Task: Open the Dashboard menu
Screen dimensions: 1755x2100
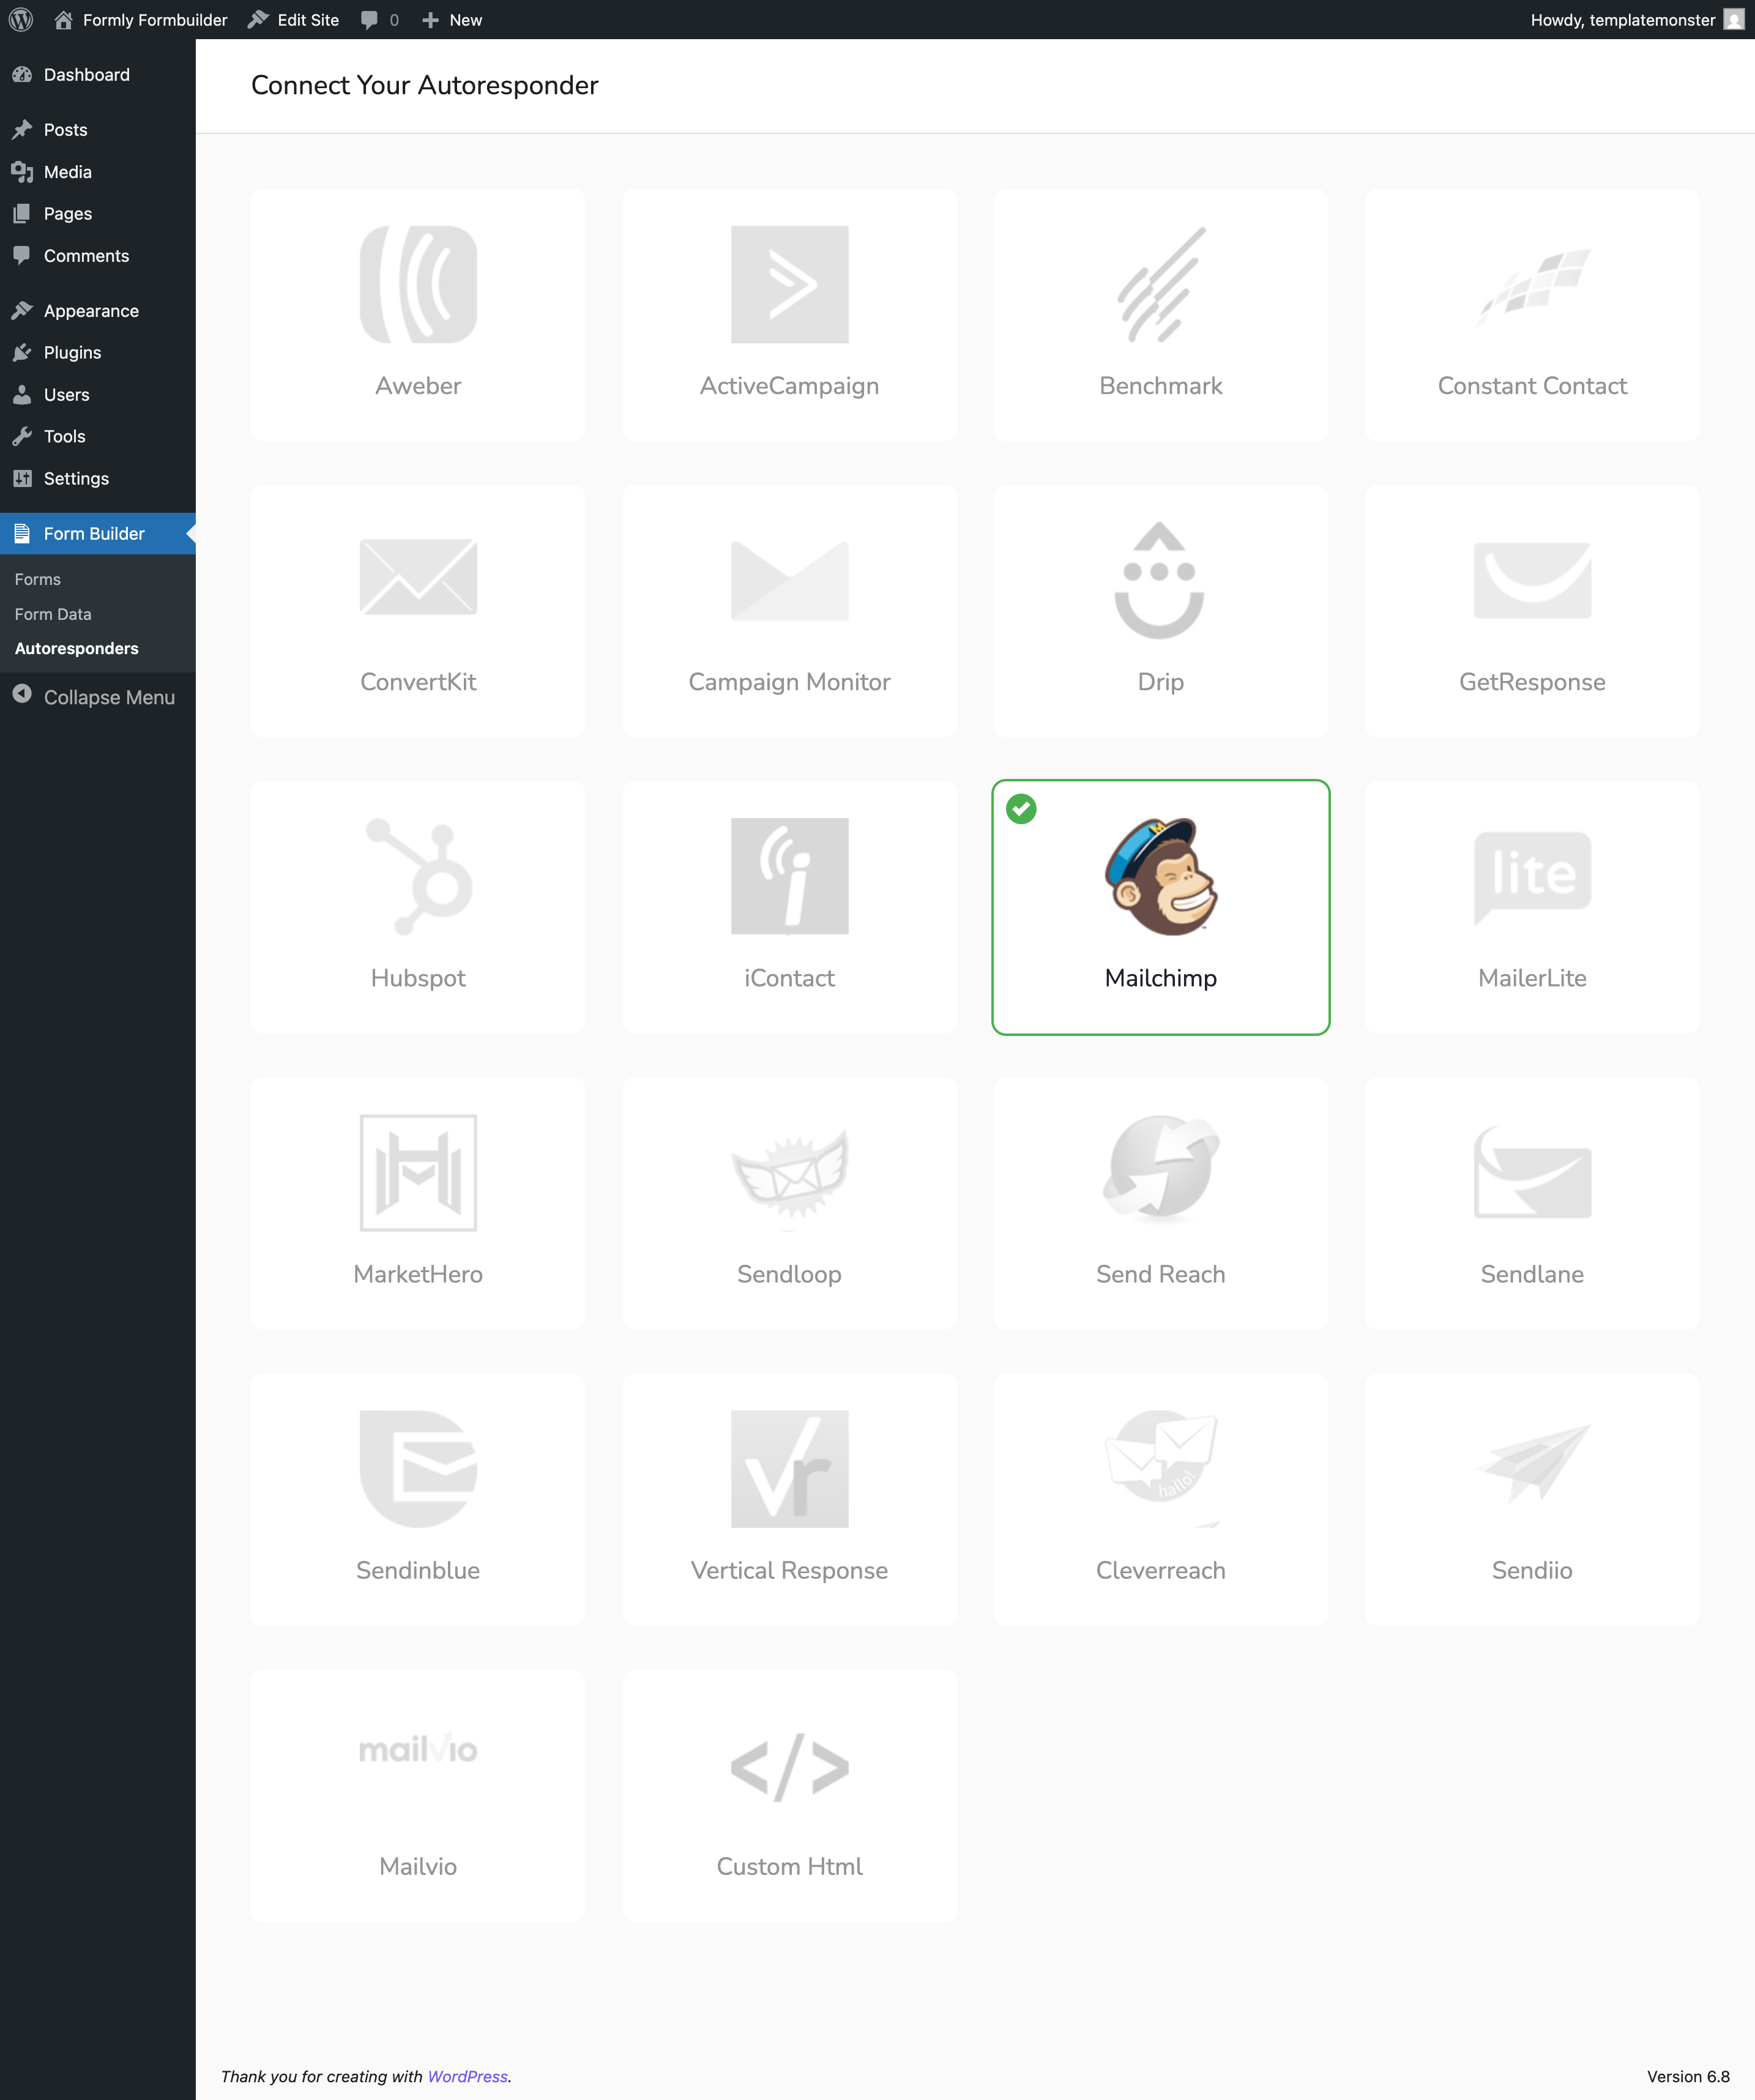Action: pyautogui.click(x=97, y=75)
